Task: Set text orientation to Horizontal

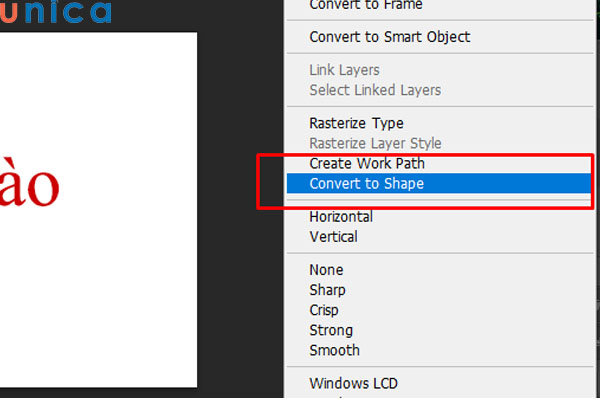Action: coord(341,216)
